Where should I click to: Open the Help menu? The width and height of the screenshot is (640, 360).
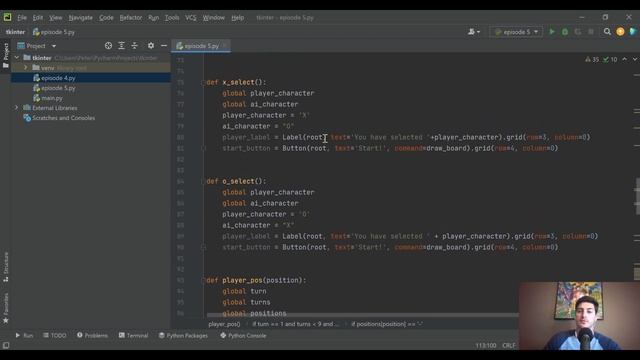(x=238, y=18)
